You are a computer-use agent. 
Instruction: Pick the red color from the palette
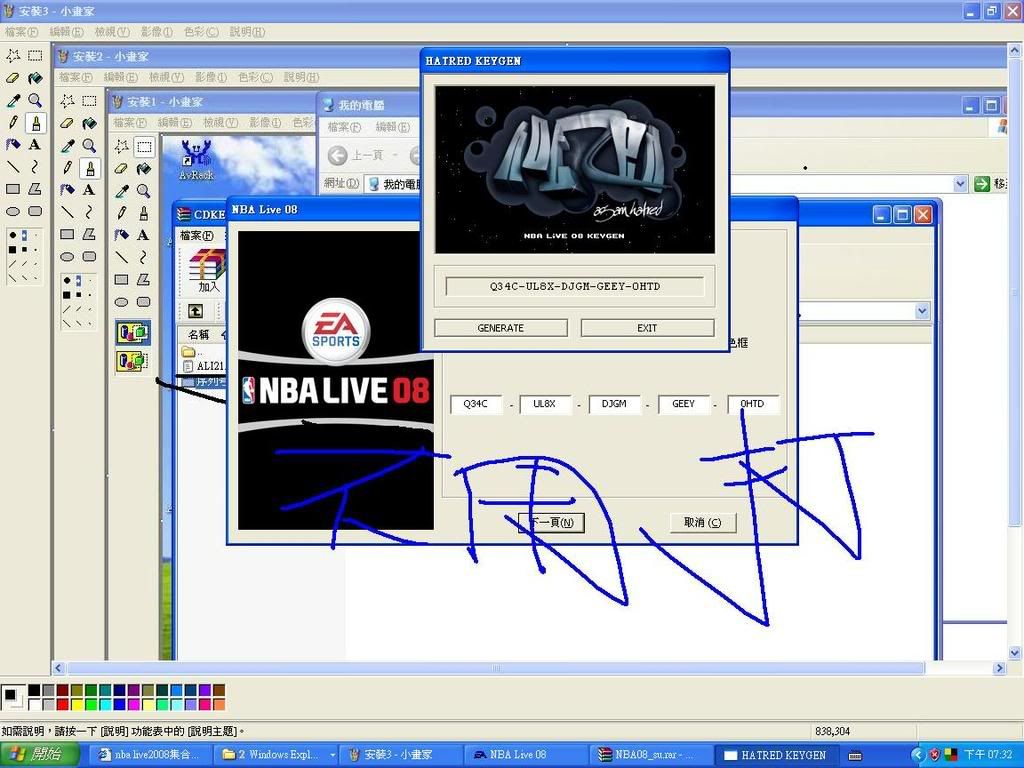pos(62,704)
